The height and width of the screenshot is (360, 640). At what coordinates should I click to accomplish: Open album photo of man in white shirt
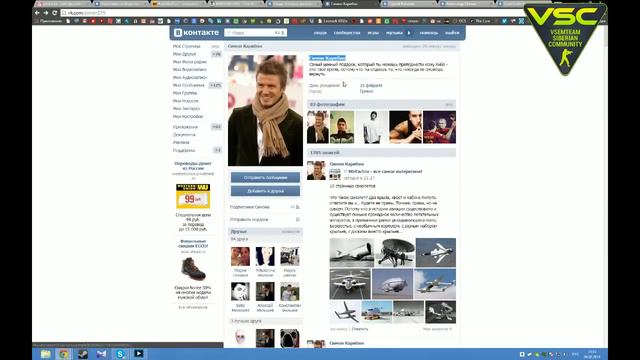[x=372, y=127]
